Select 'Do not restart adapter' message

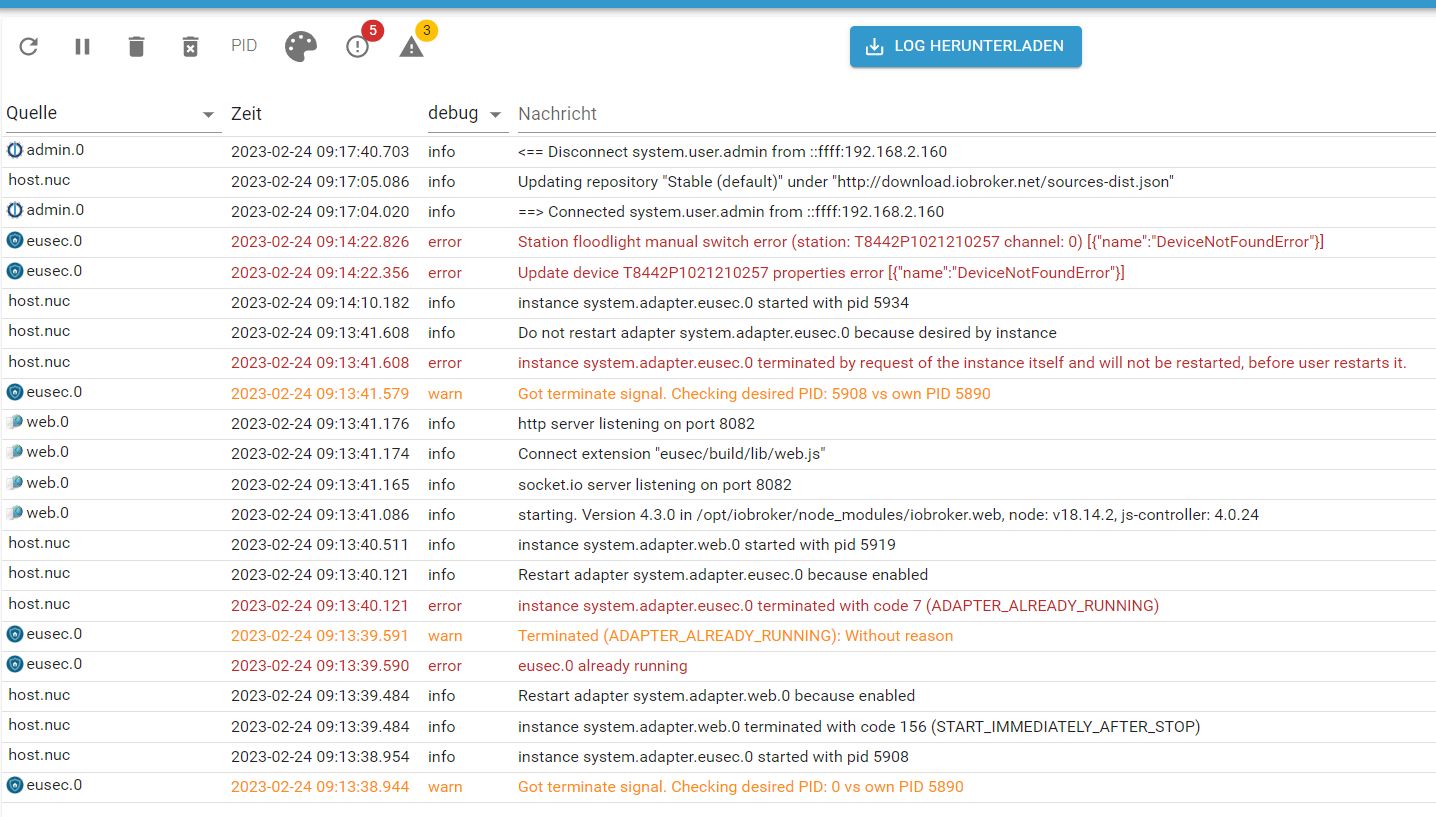coord(787,333)
